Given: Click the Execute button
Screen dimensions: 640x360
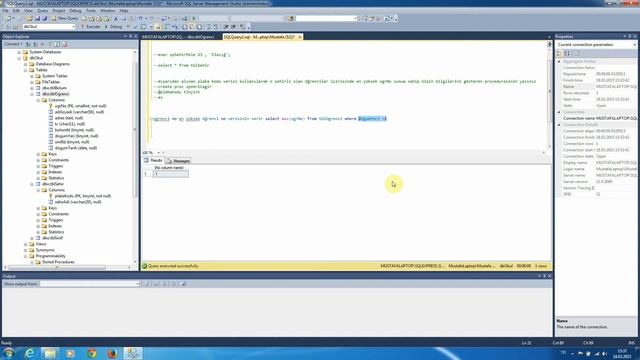Looking at the screenshot, I should coord(90,27).
